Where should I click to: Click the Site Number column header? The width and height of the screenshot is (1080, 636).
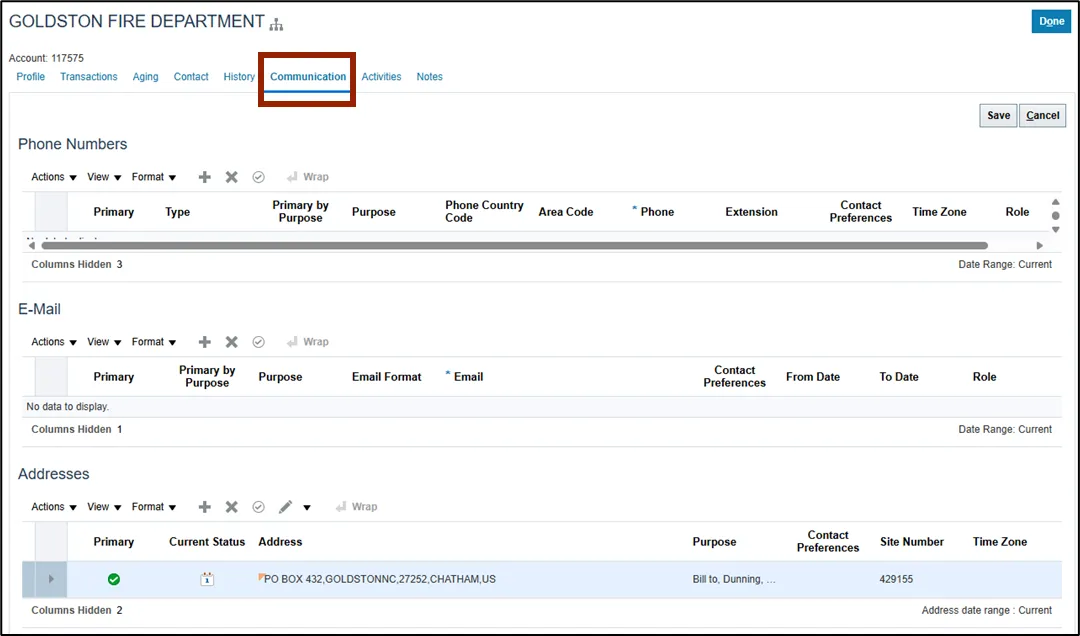(x=912, y=542)
